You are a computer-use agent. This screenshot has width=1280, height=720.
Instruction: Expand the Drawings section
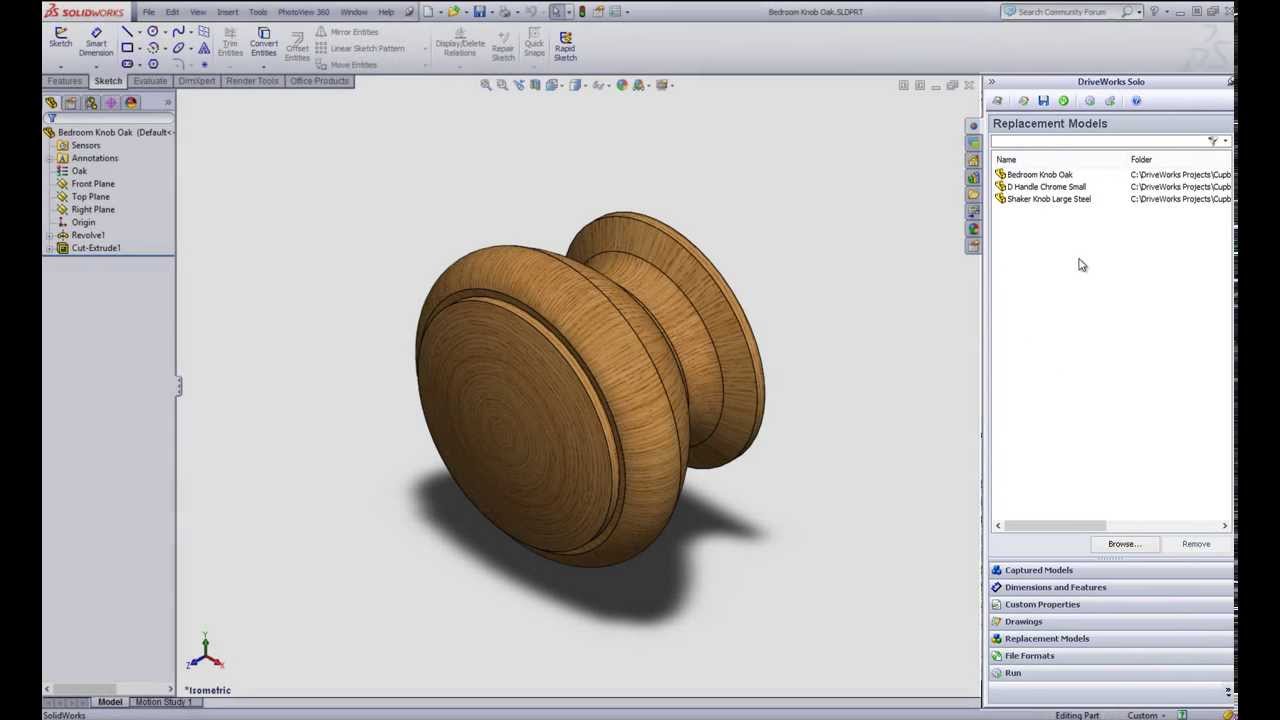1110,621
